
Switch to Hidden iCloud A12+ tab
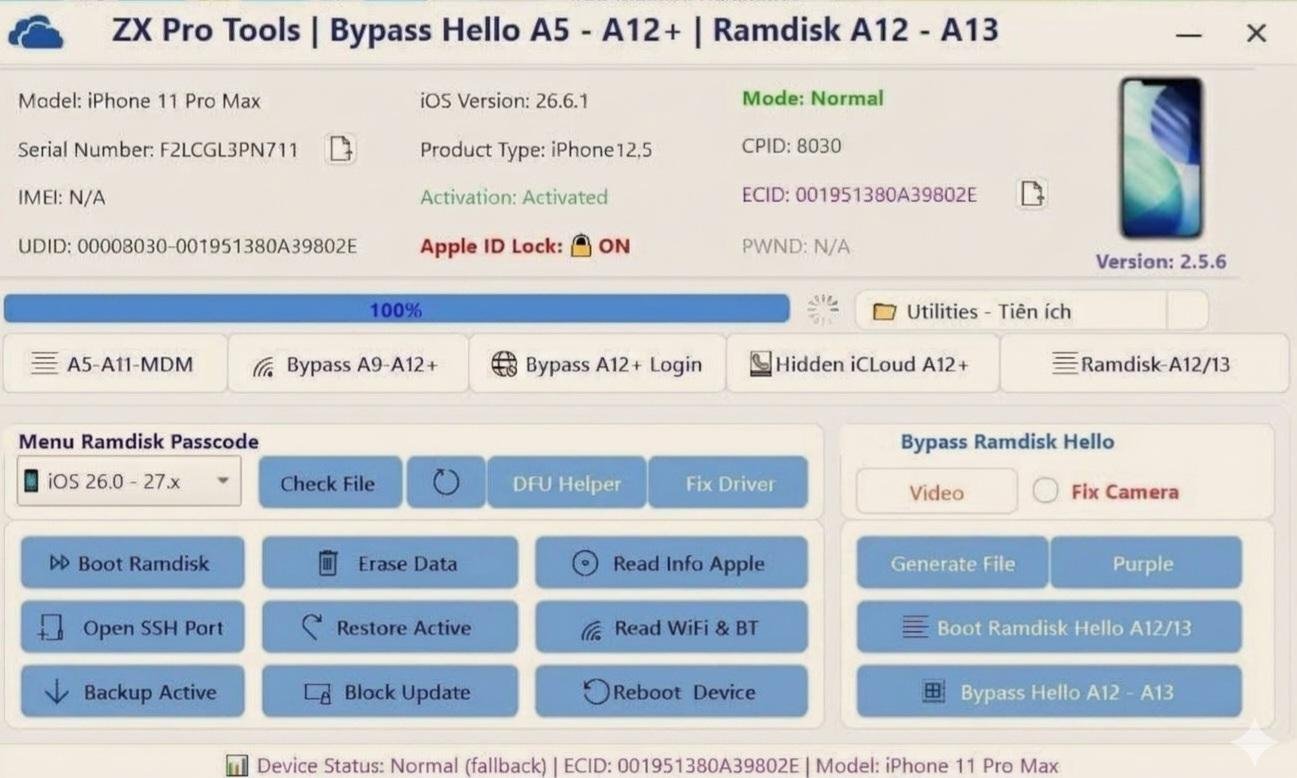(863, 365)
